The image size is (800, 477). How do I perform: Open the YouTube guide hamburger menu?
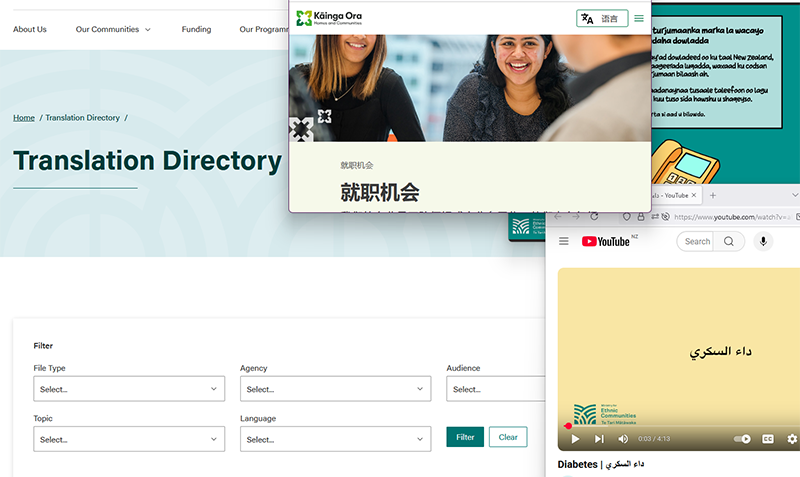pyautogui.click(x=564, y=241)
